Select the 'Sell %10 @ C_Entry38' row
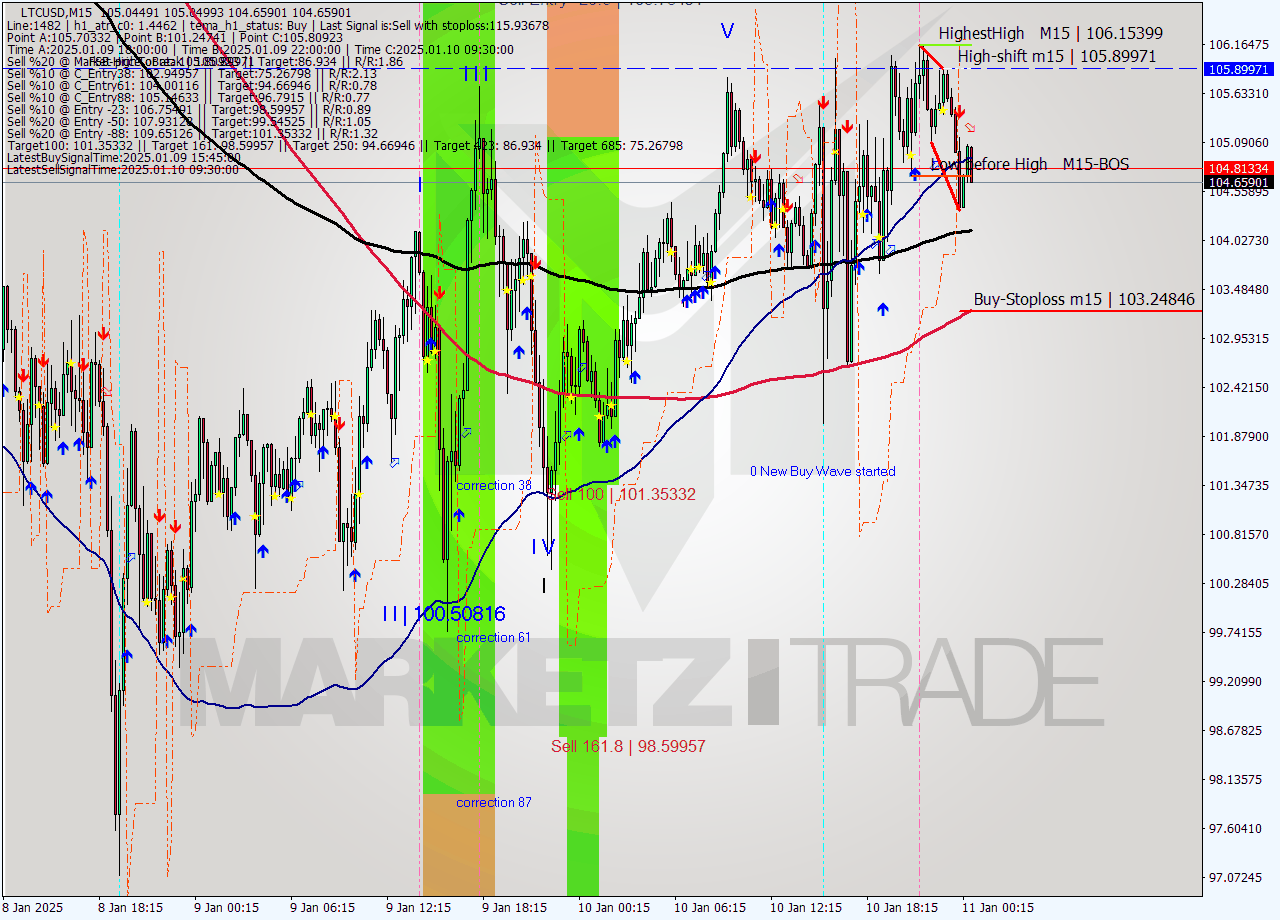Viewport: 1280px width, 920px height. coord(191,73)
